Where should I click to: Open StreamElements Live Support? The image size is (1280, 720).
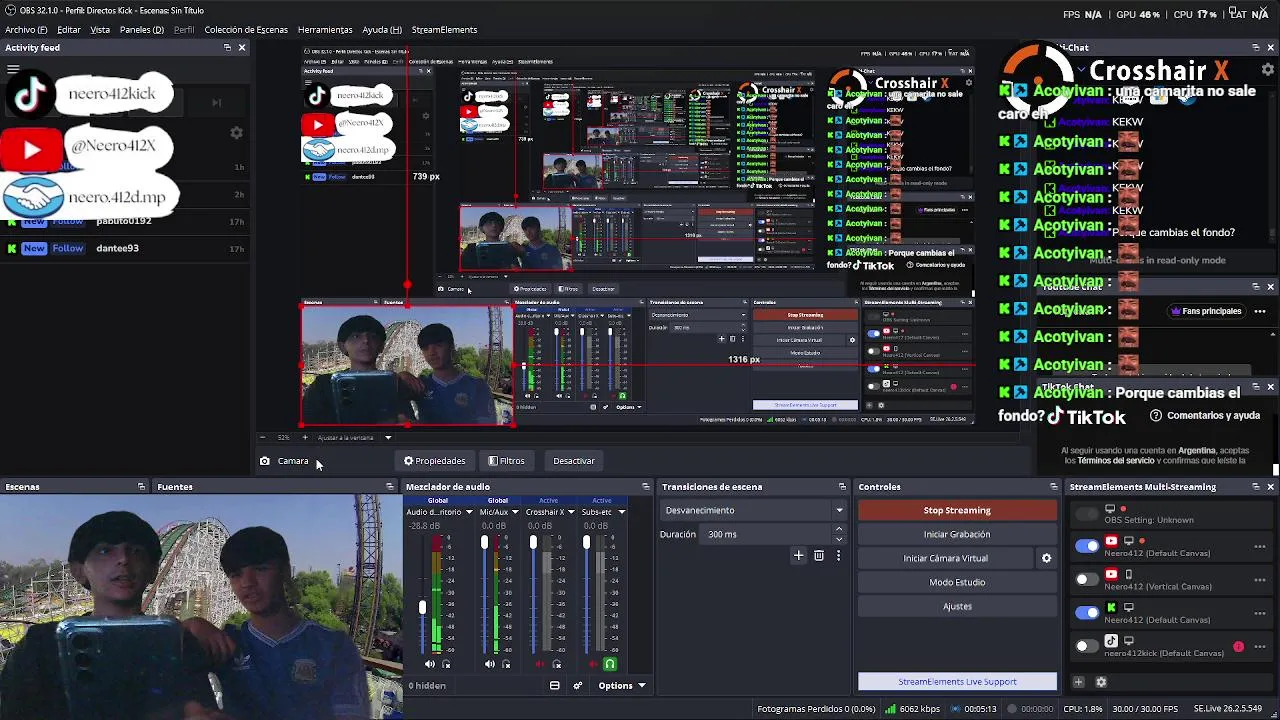(x=957, y=682)
